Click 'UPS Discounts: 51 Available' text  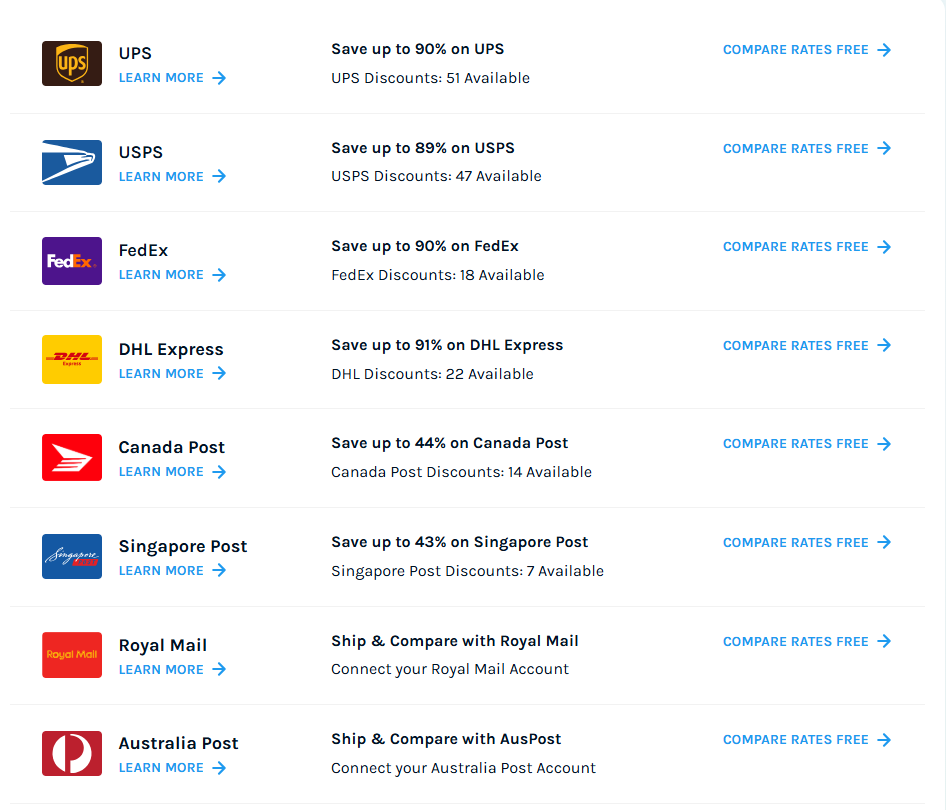[x=431, y=78]
